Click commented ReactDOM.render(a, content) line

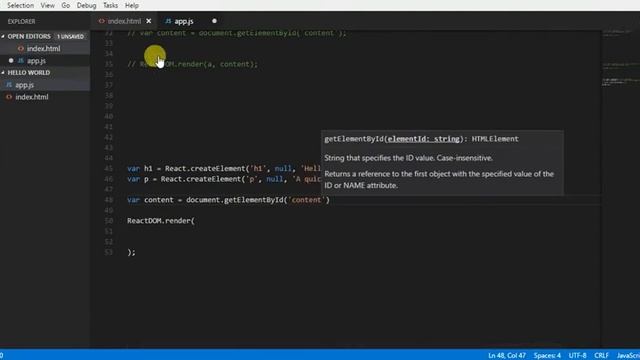coord(193,64)
